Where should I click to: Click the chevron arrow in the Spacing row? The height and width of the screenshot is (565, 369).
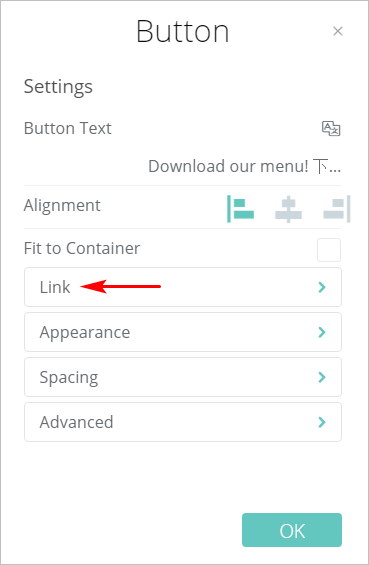(322, 377)
